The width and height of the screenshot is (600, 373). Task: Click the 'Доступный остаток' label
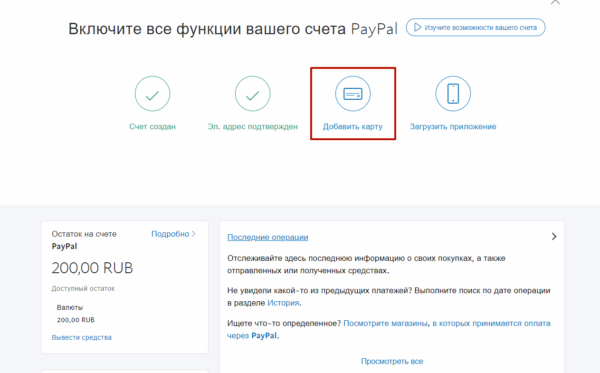pyautogui.click(x=83, y=288)
